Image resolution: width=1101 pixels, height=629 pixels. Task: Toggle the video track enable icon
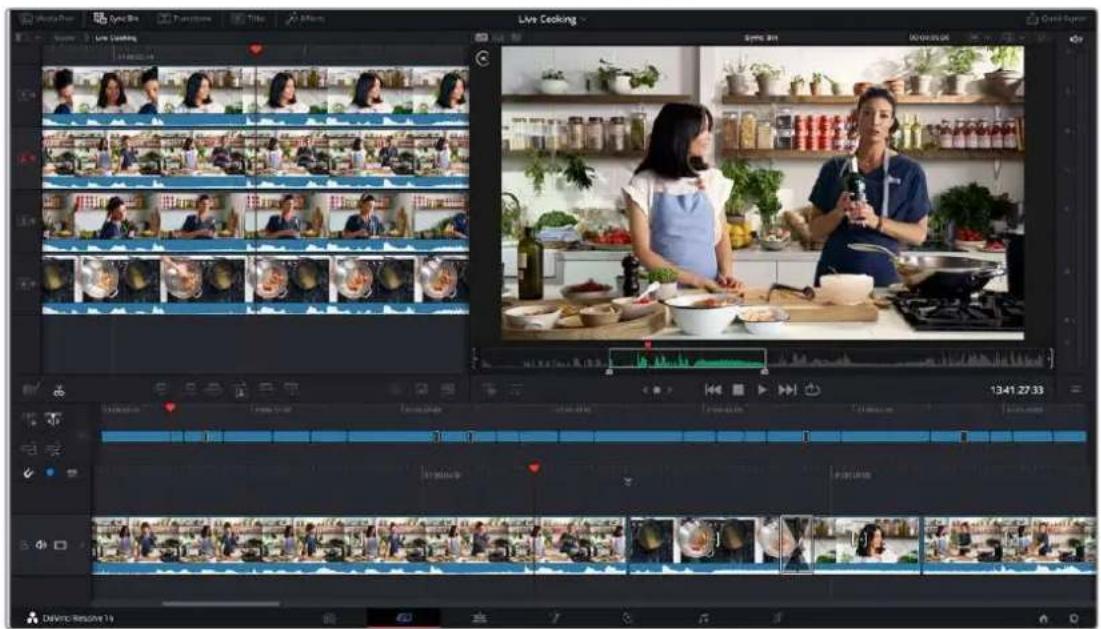click(60, 545)
